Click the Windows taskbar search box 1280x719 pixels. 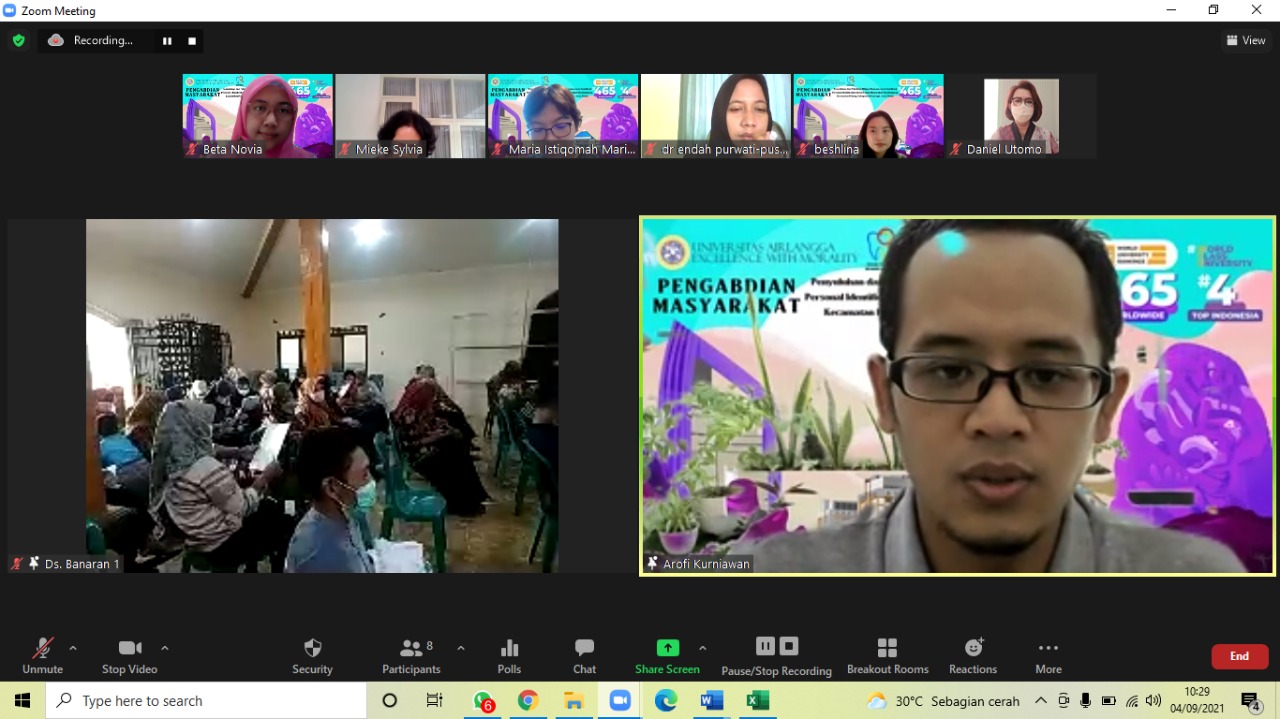pos(206,701)
